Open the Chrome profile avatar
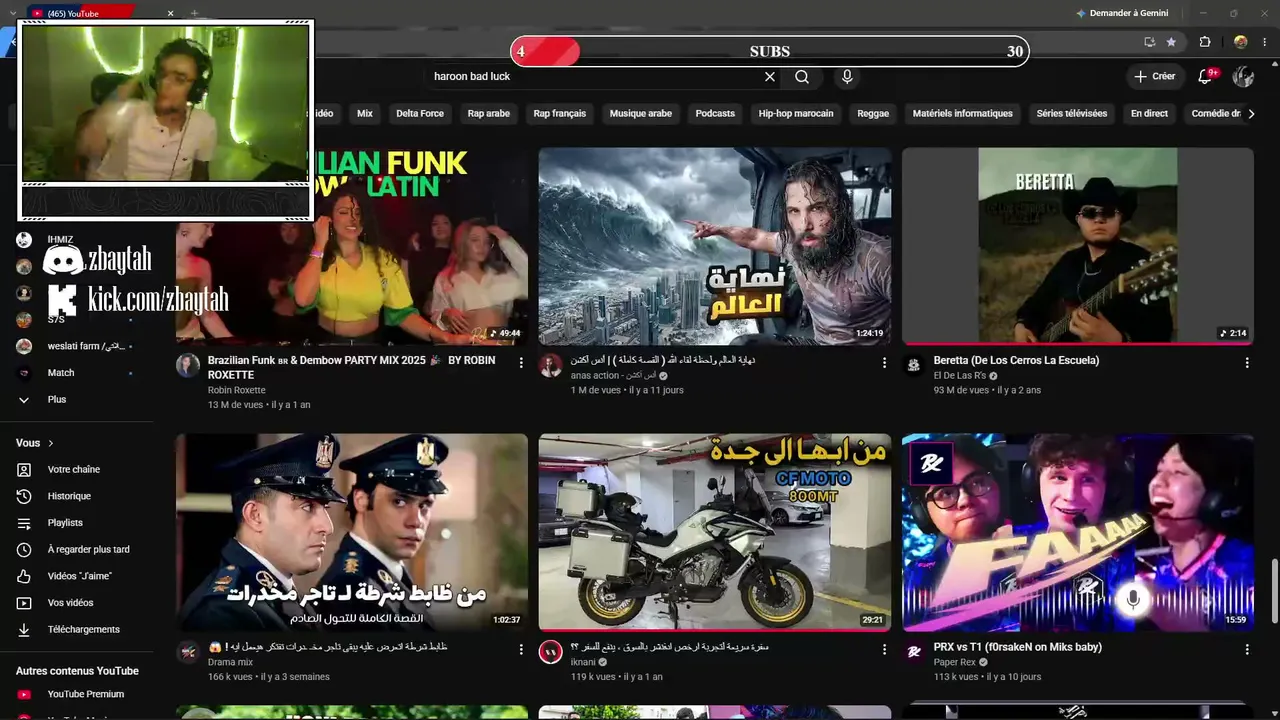Viewport: 1280px width, 720px height. coord(1241,42)
